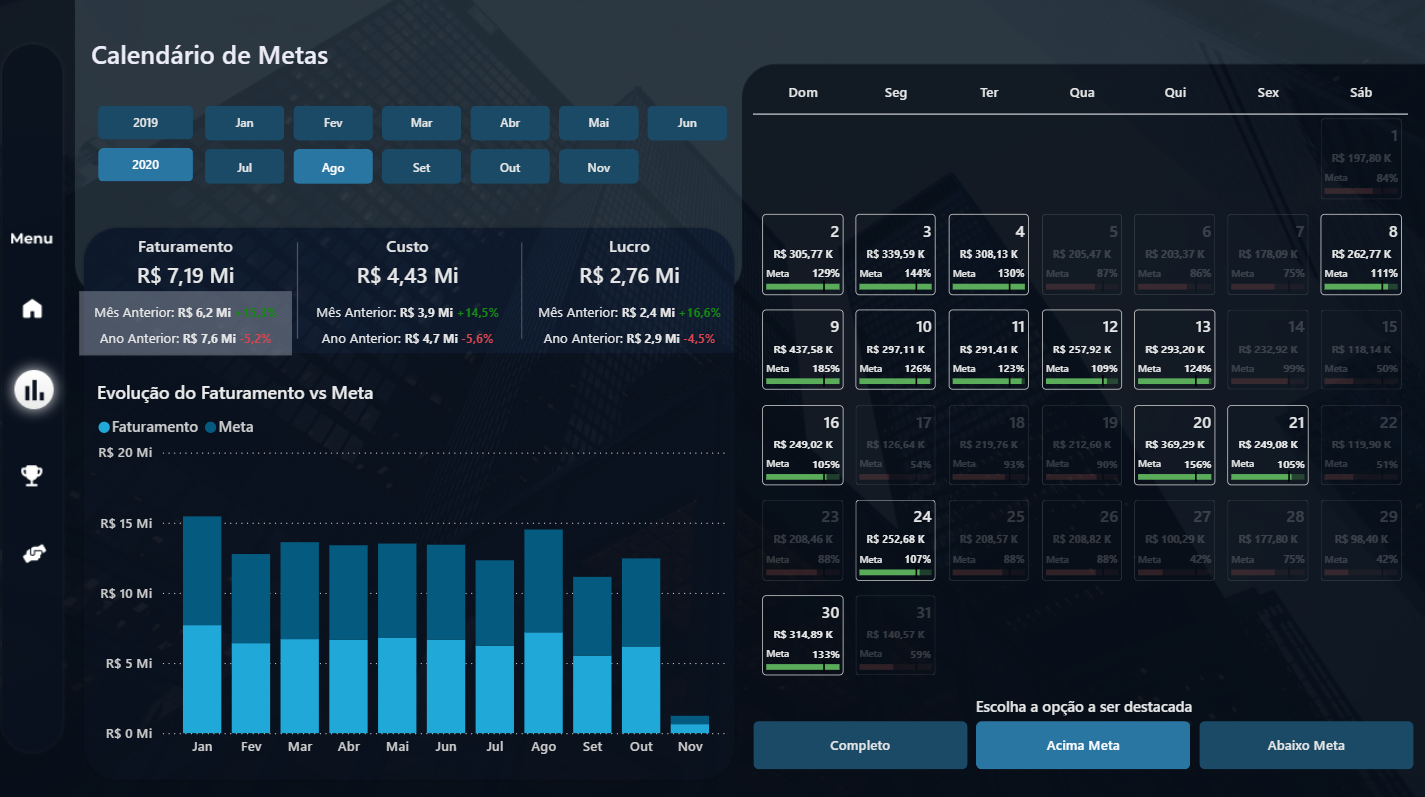The image size is (1425, 797).
Task: Select the Set month filter
Action: pyautogui.click(x=422, y=167)
